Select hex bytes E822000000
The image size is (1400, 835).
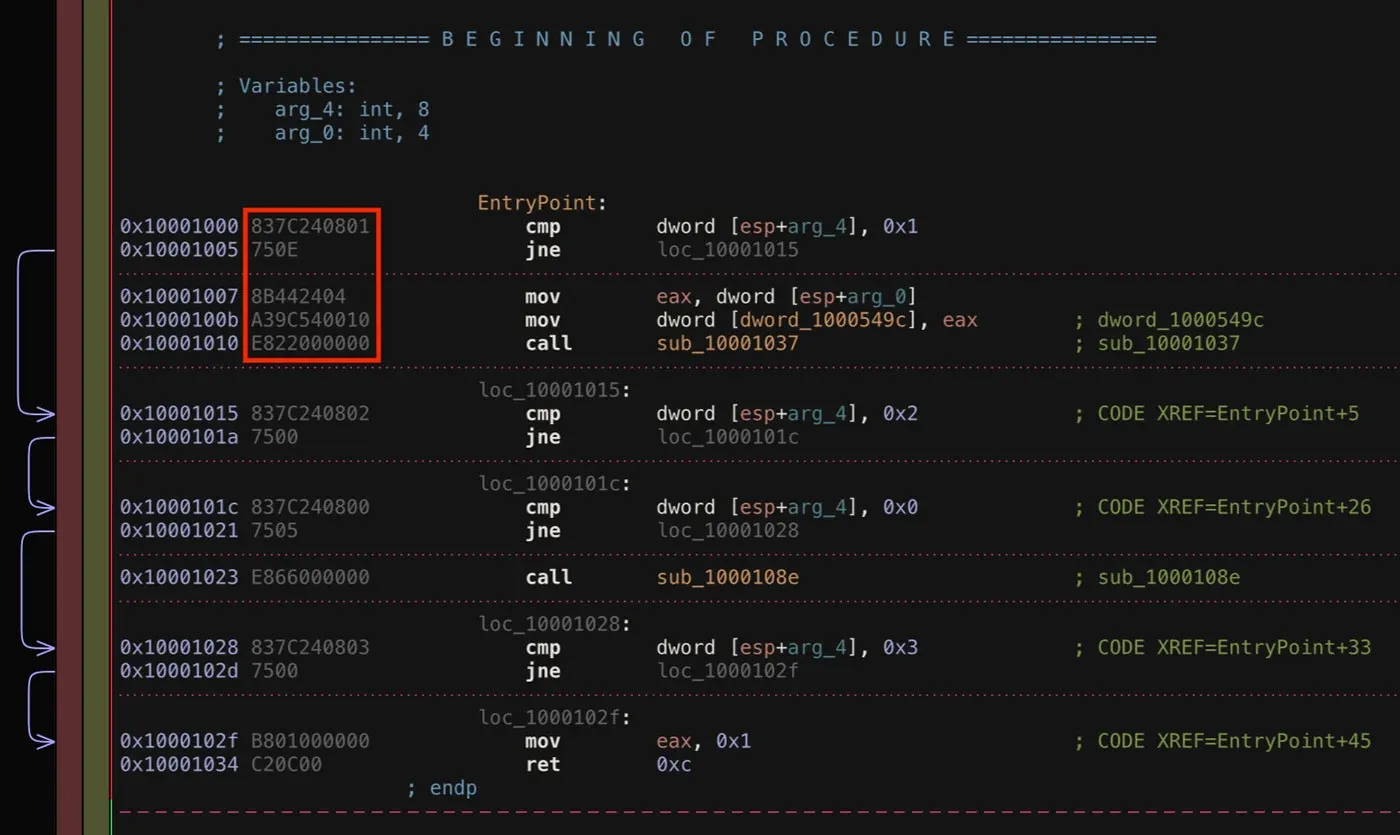click(x=310, y=344)
